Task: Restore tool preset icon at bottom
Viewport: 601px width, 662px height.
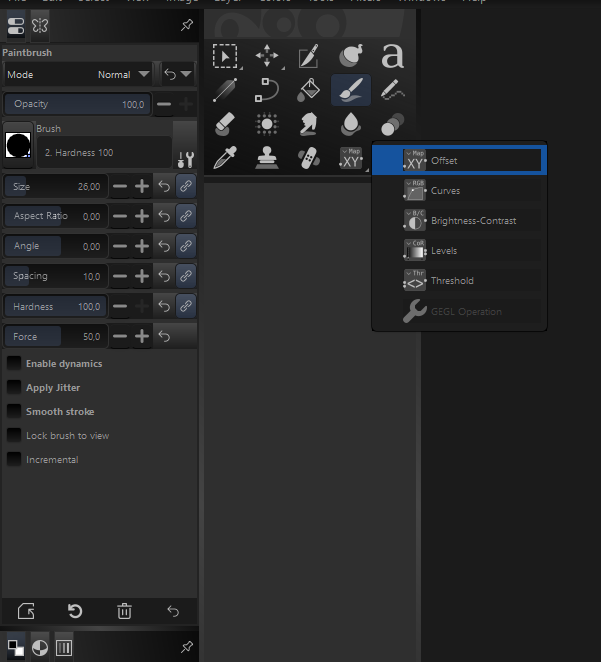Action: tap(75, 611)
